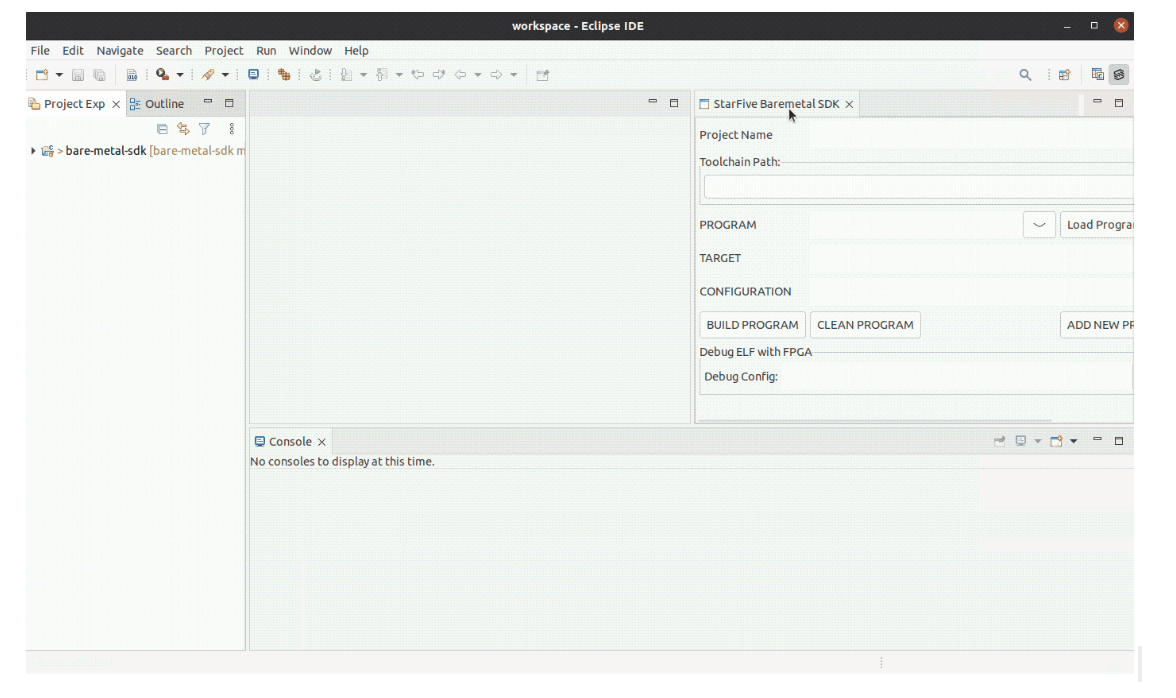Click the binary 010 file toolbar icon
Image resolution: width=1176 pixels, height=698 pixels.
coord(132,75)
